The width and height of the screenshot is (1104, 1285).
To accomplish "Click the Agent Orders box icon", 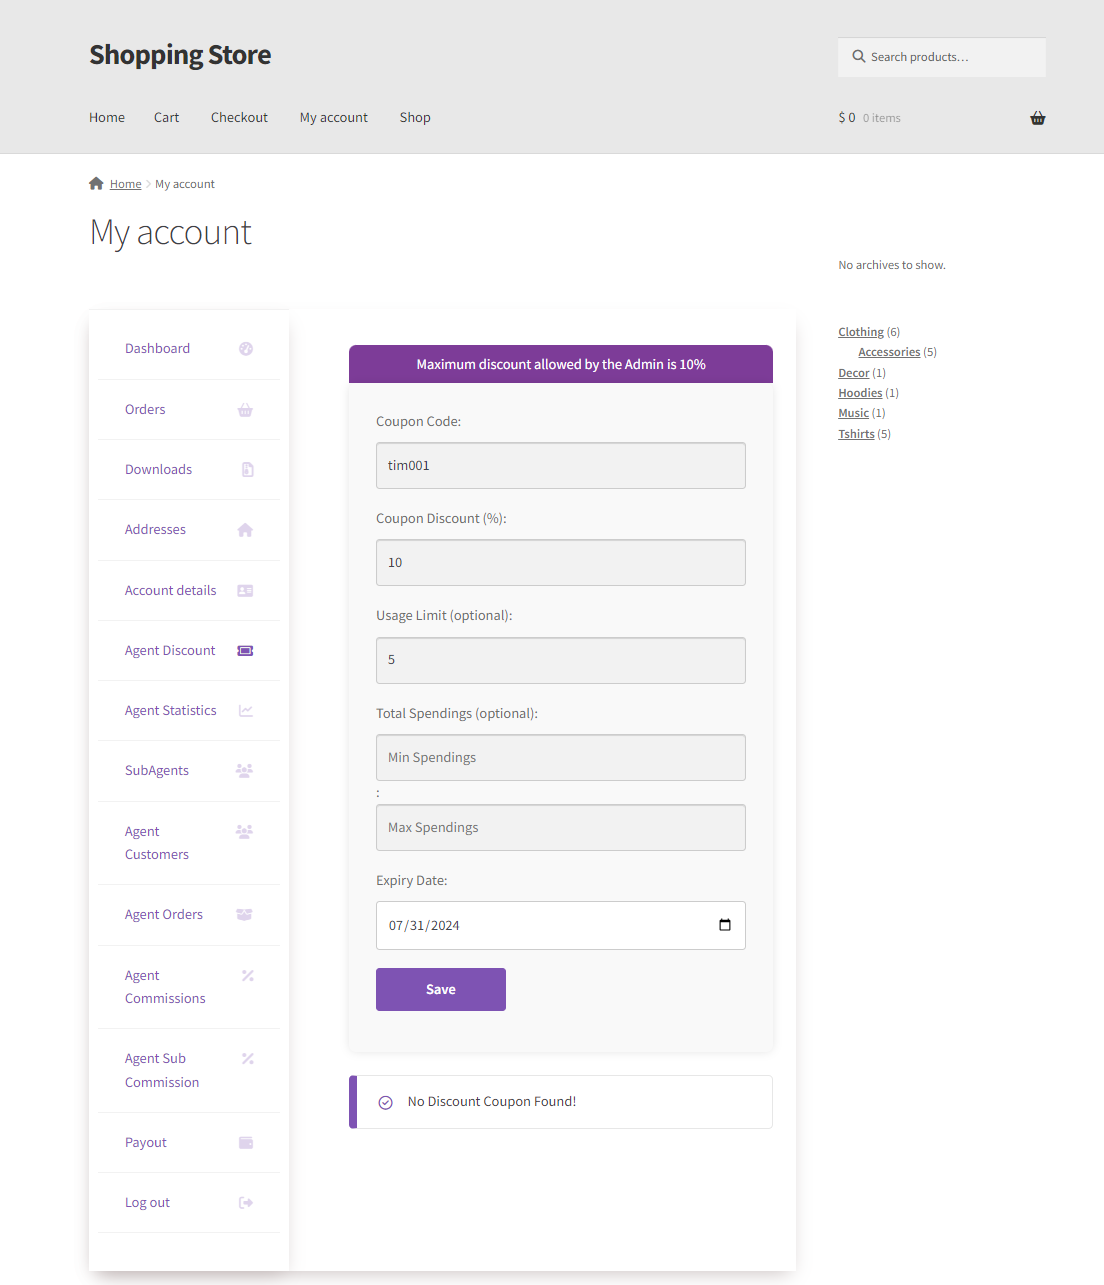I will click(244, 915).
